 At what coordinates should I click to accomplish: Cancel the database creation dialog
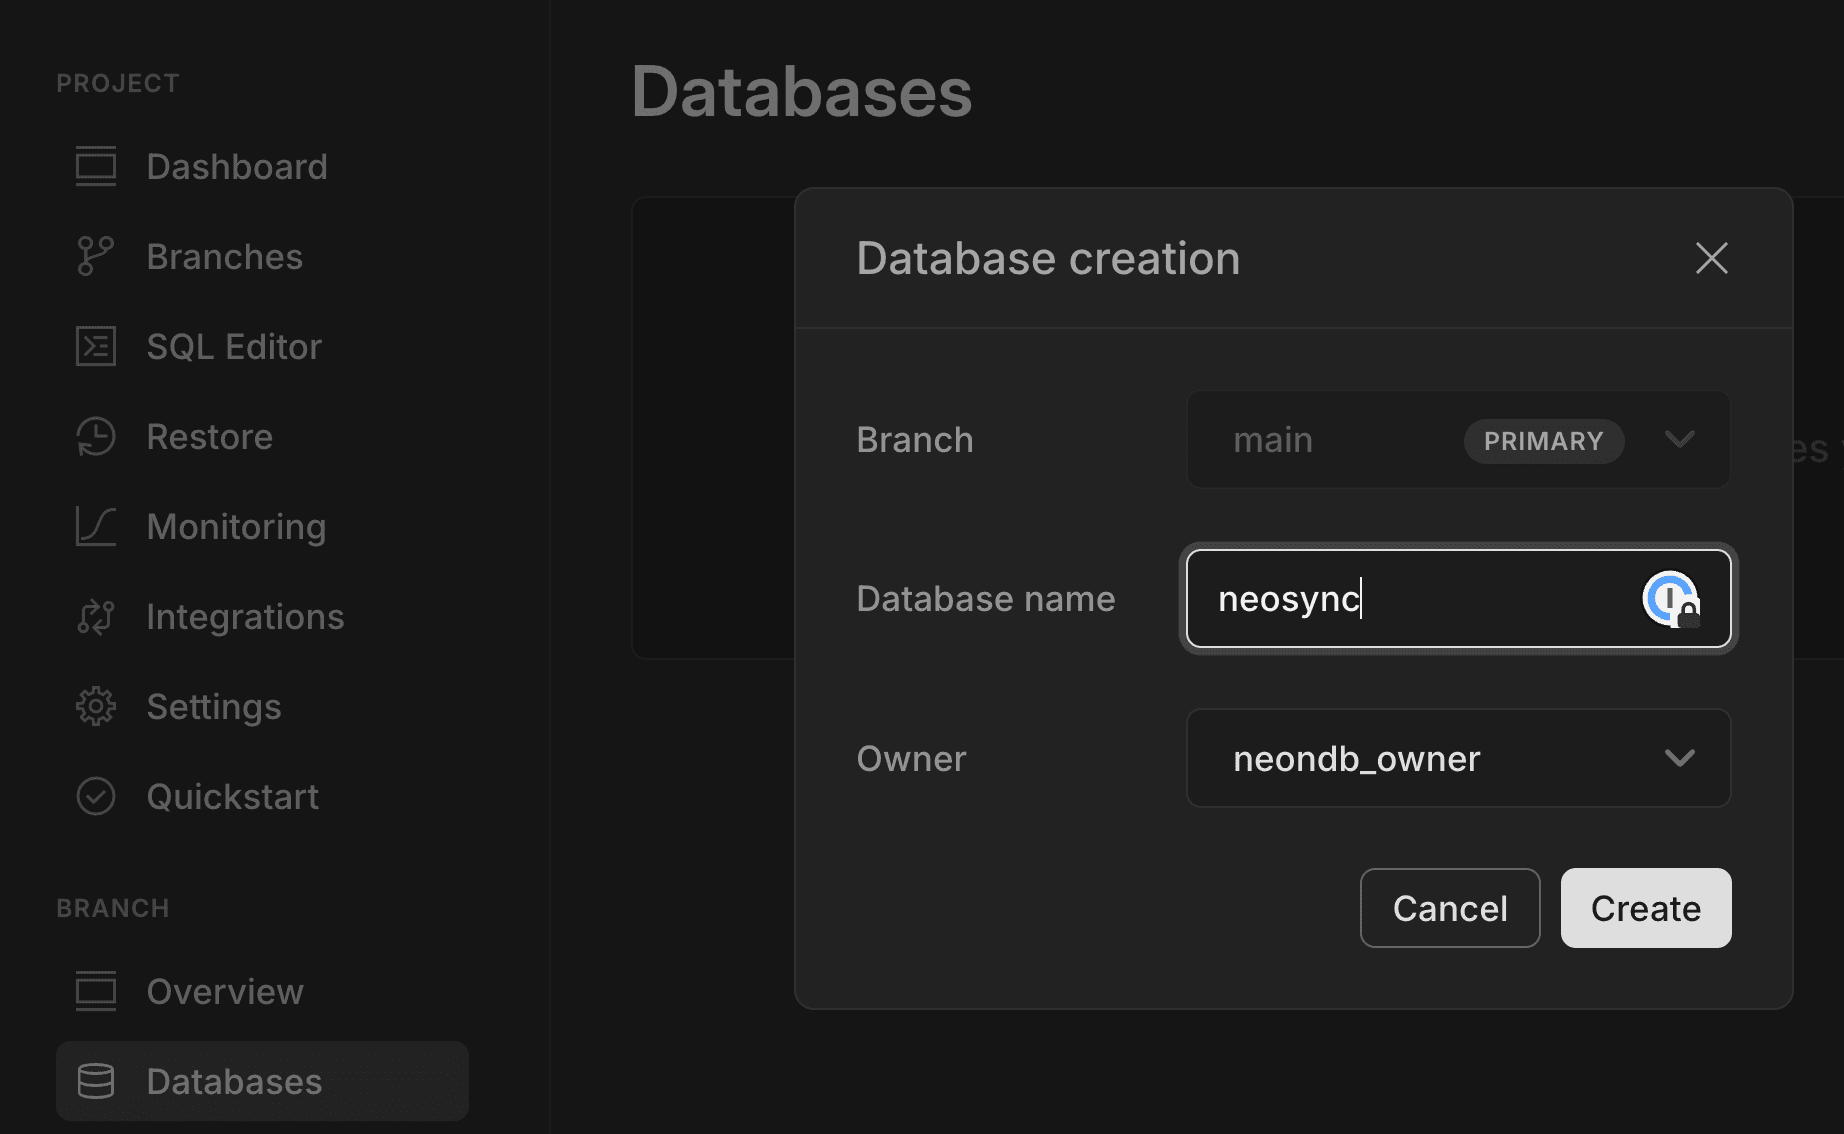(x=1449, y=908)
